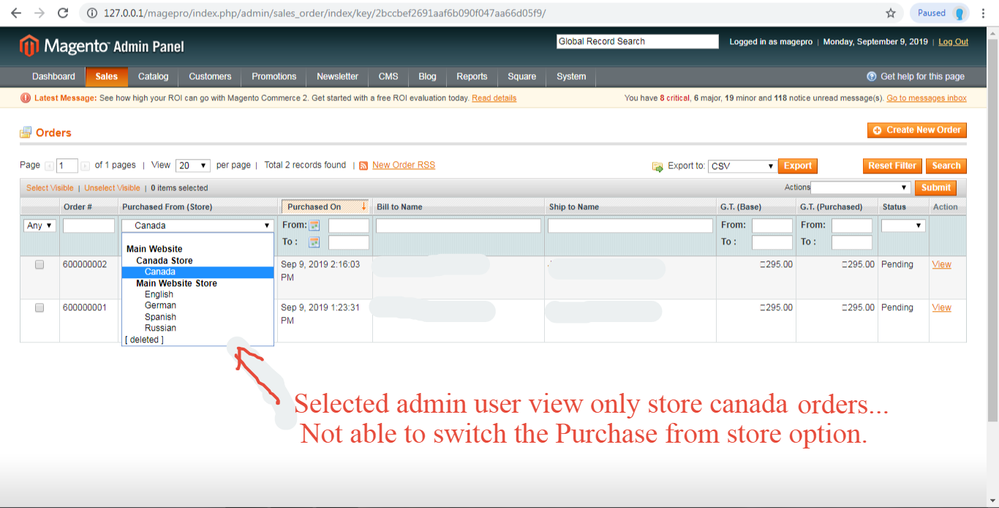
Task: Click the help icon for this page
Action: coord(871,77)
